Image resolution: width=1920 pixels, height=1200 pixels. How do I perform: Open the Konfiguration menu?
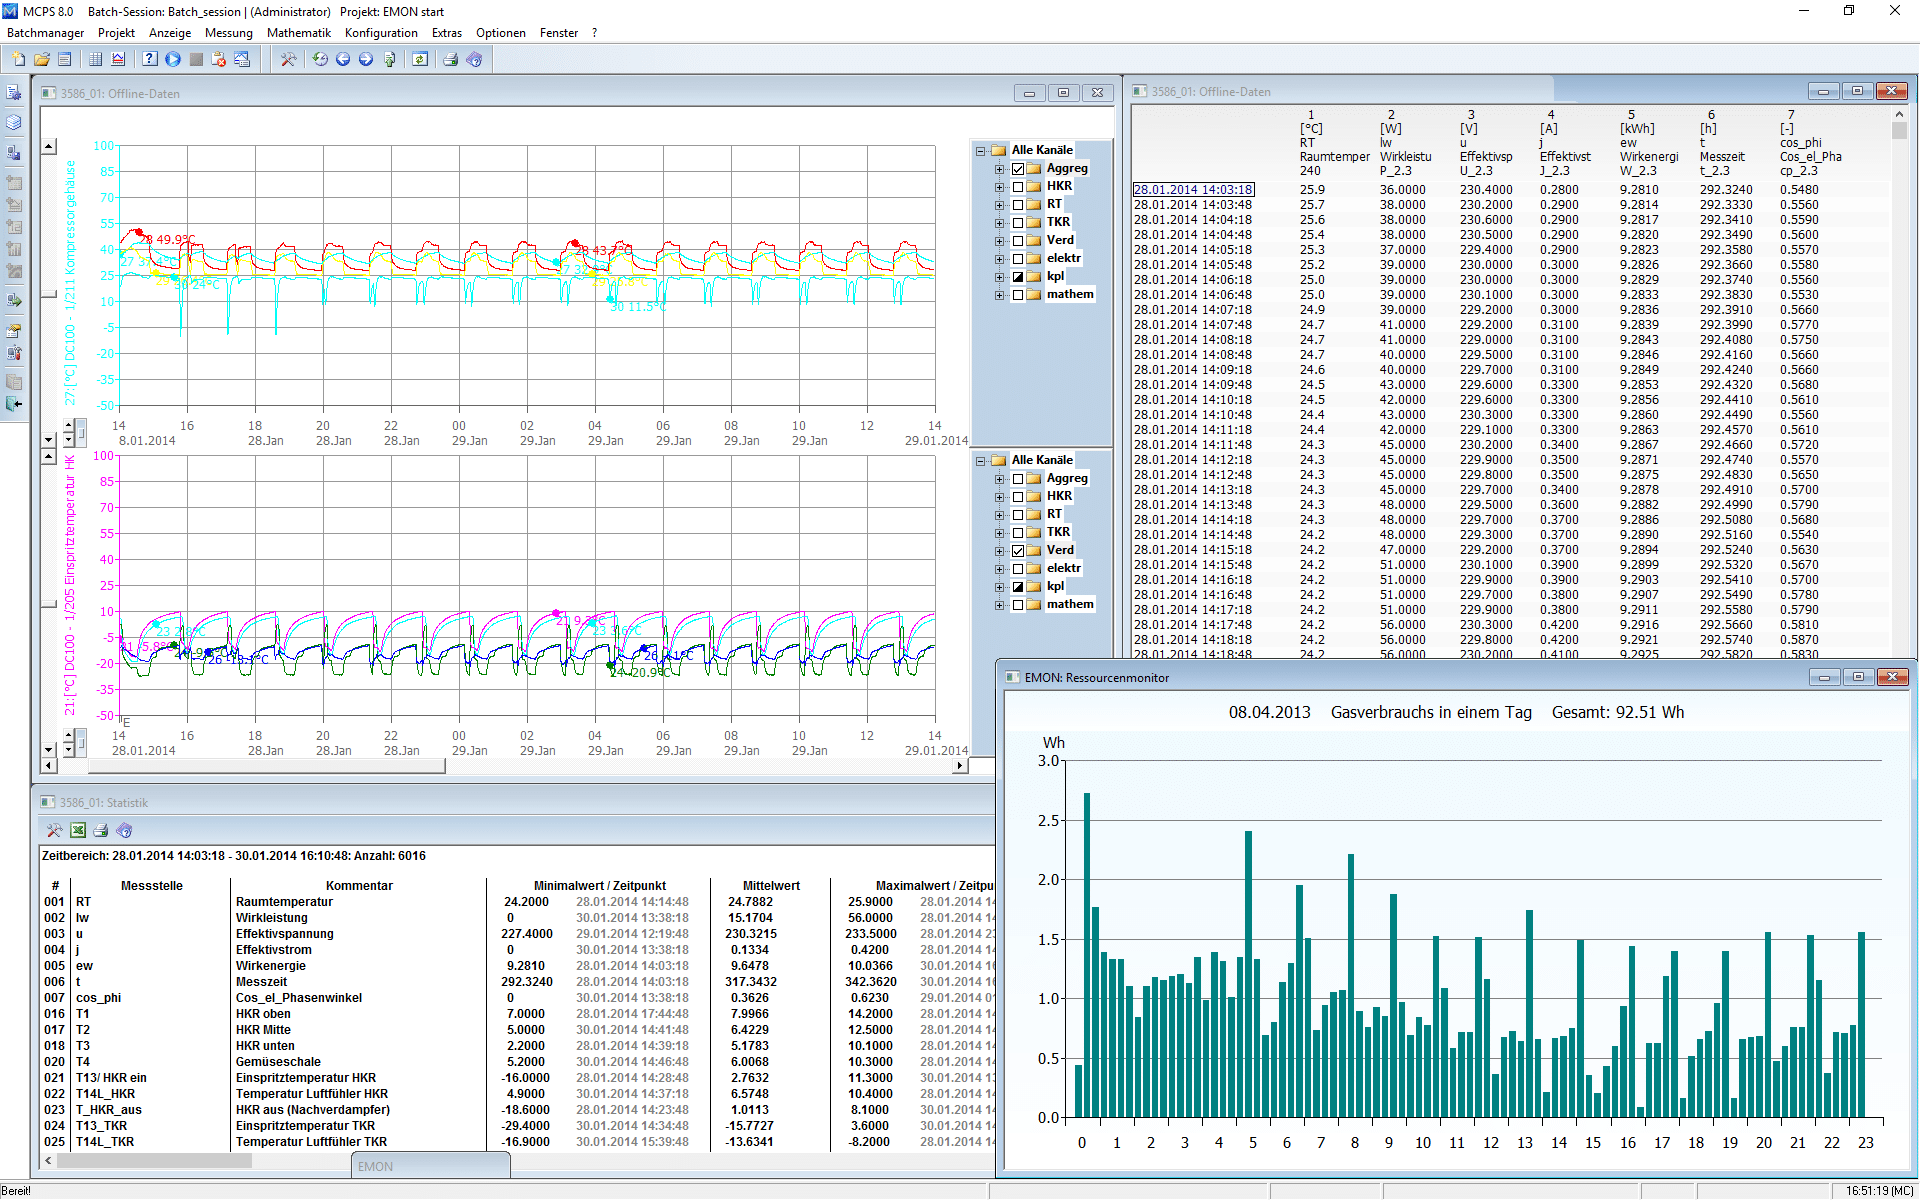point(381,33)
